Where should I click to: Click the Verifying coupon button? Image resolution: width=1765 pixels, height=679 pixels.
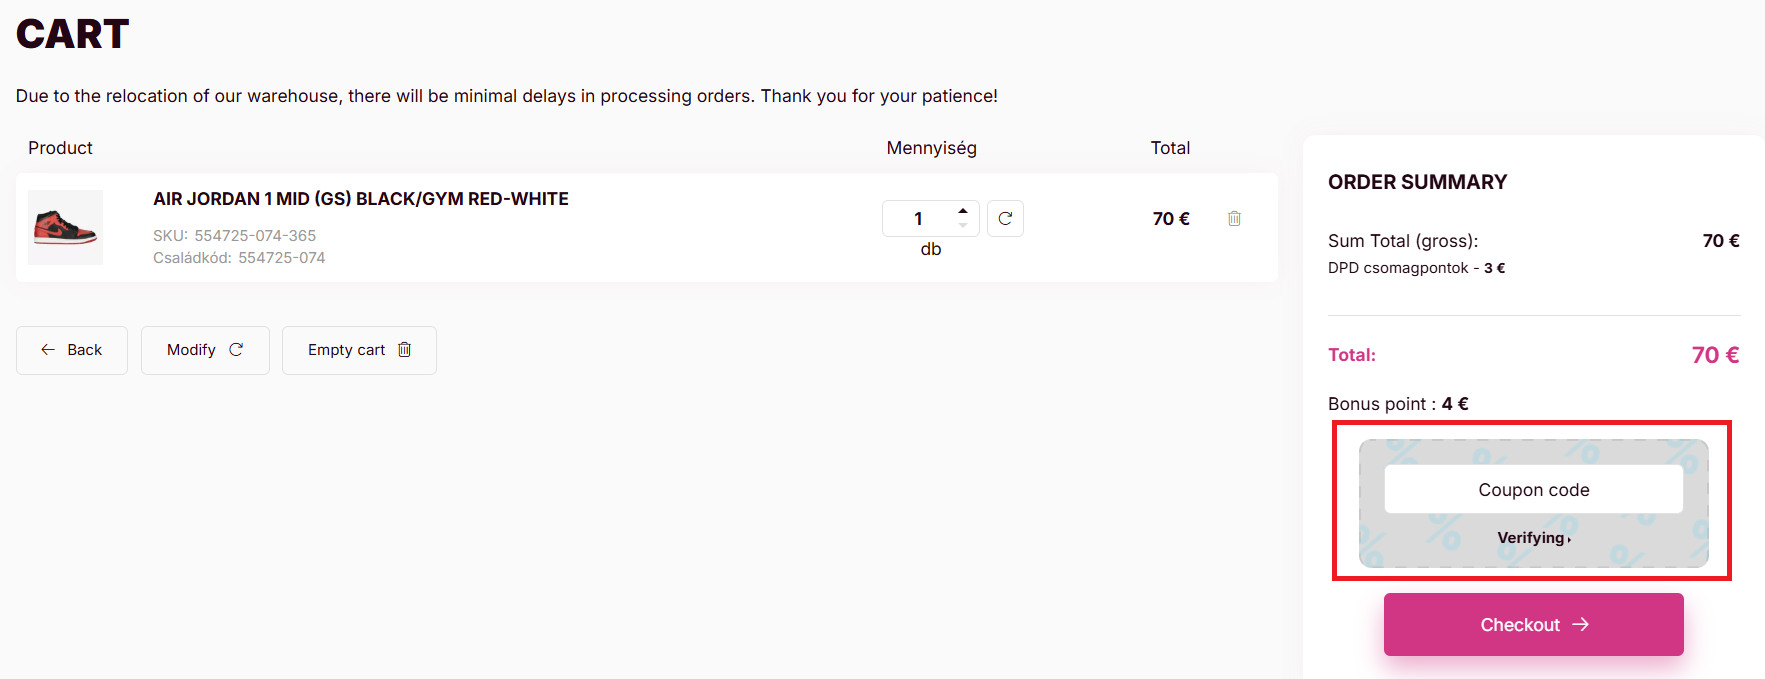tap(1533, 538)
